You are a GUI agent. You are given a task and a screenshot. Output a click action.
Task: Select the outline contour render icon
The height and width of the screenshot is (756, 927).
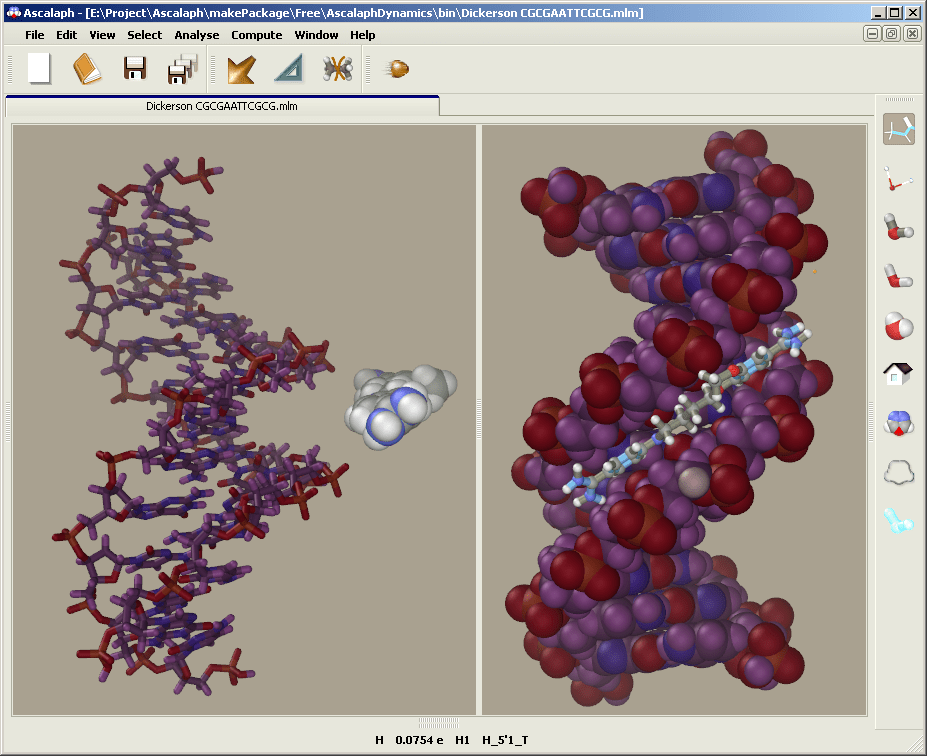tap(899, 473)
